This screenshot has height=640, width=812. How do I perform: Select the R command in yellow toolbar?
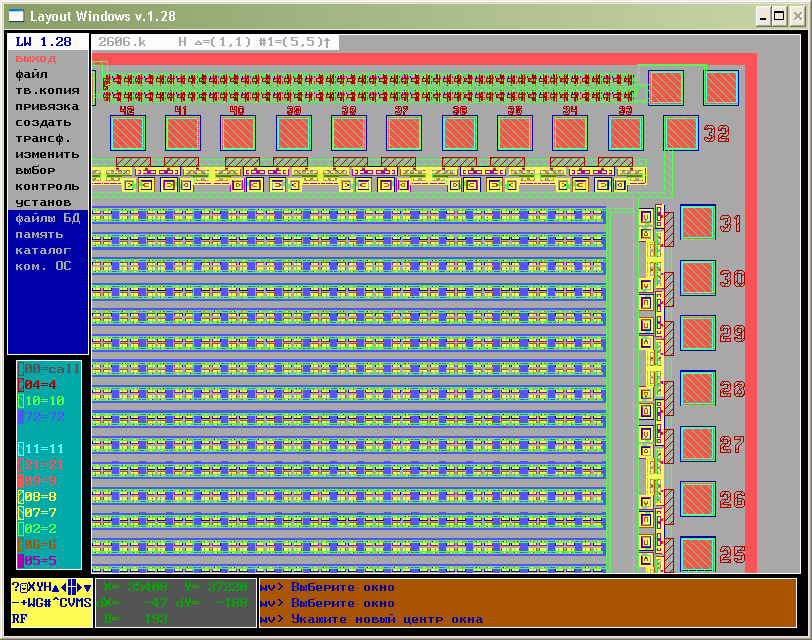tap(16, 619)
